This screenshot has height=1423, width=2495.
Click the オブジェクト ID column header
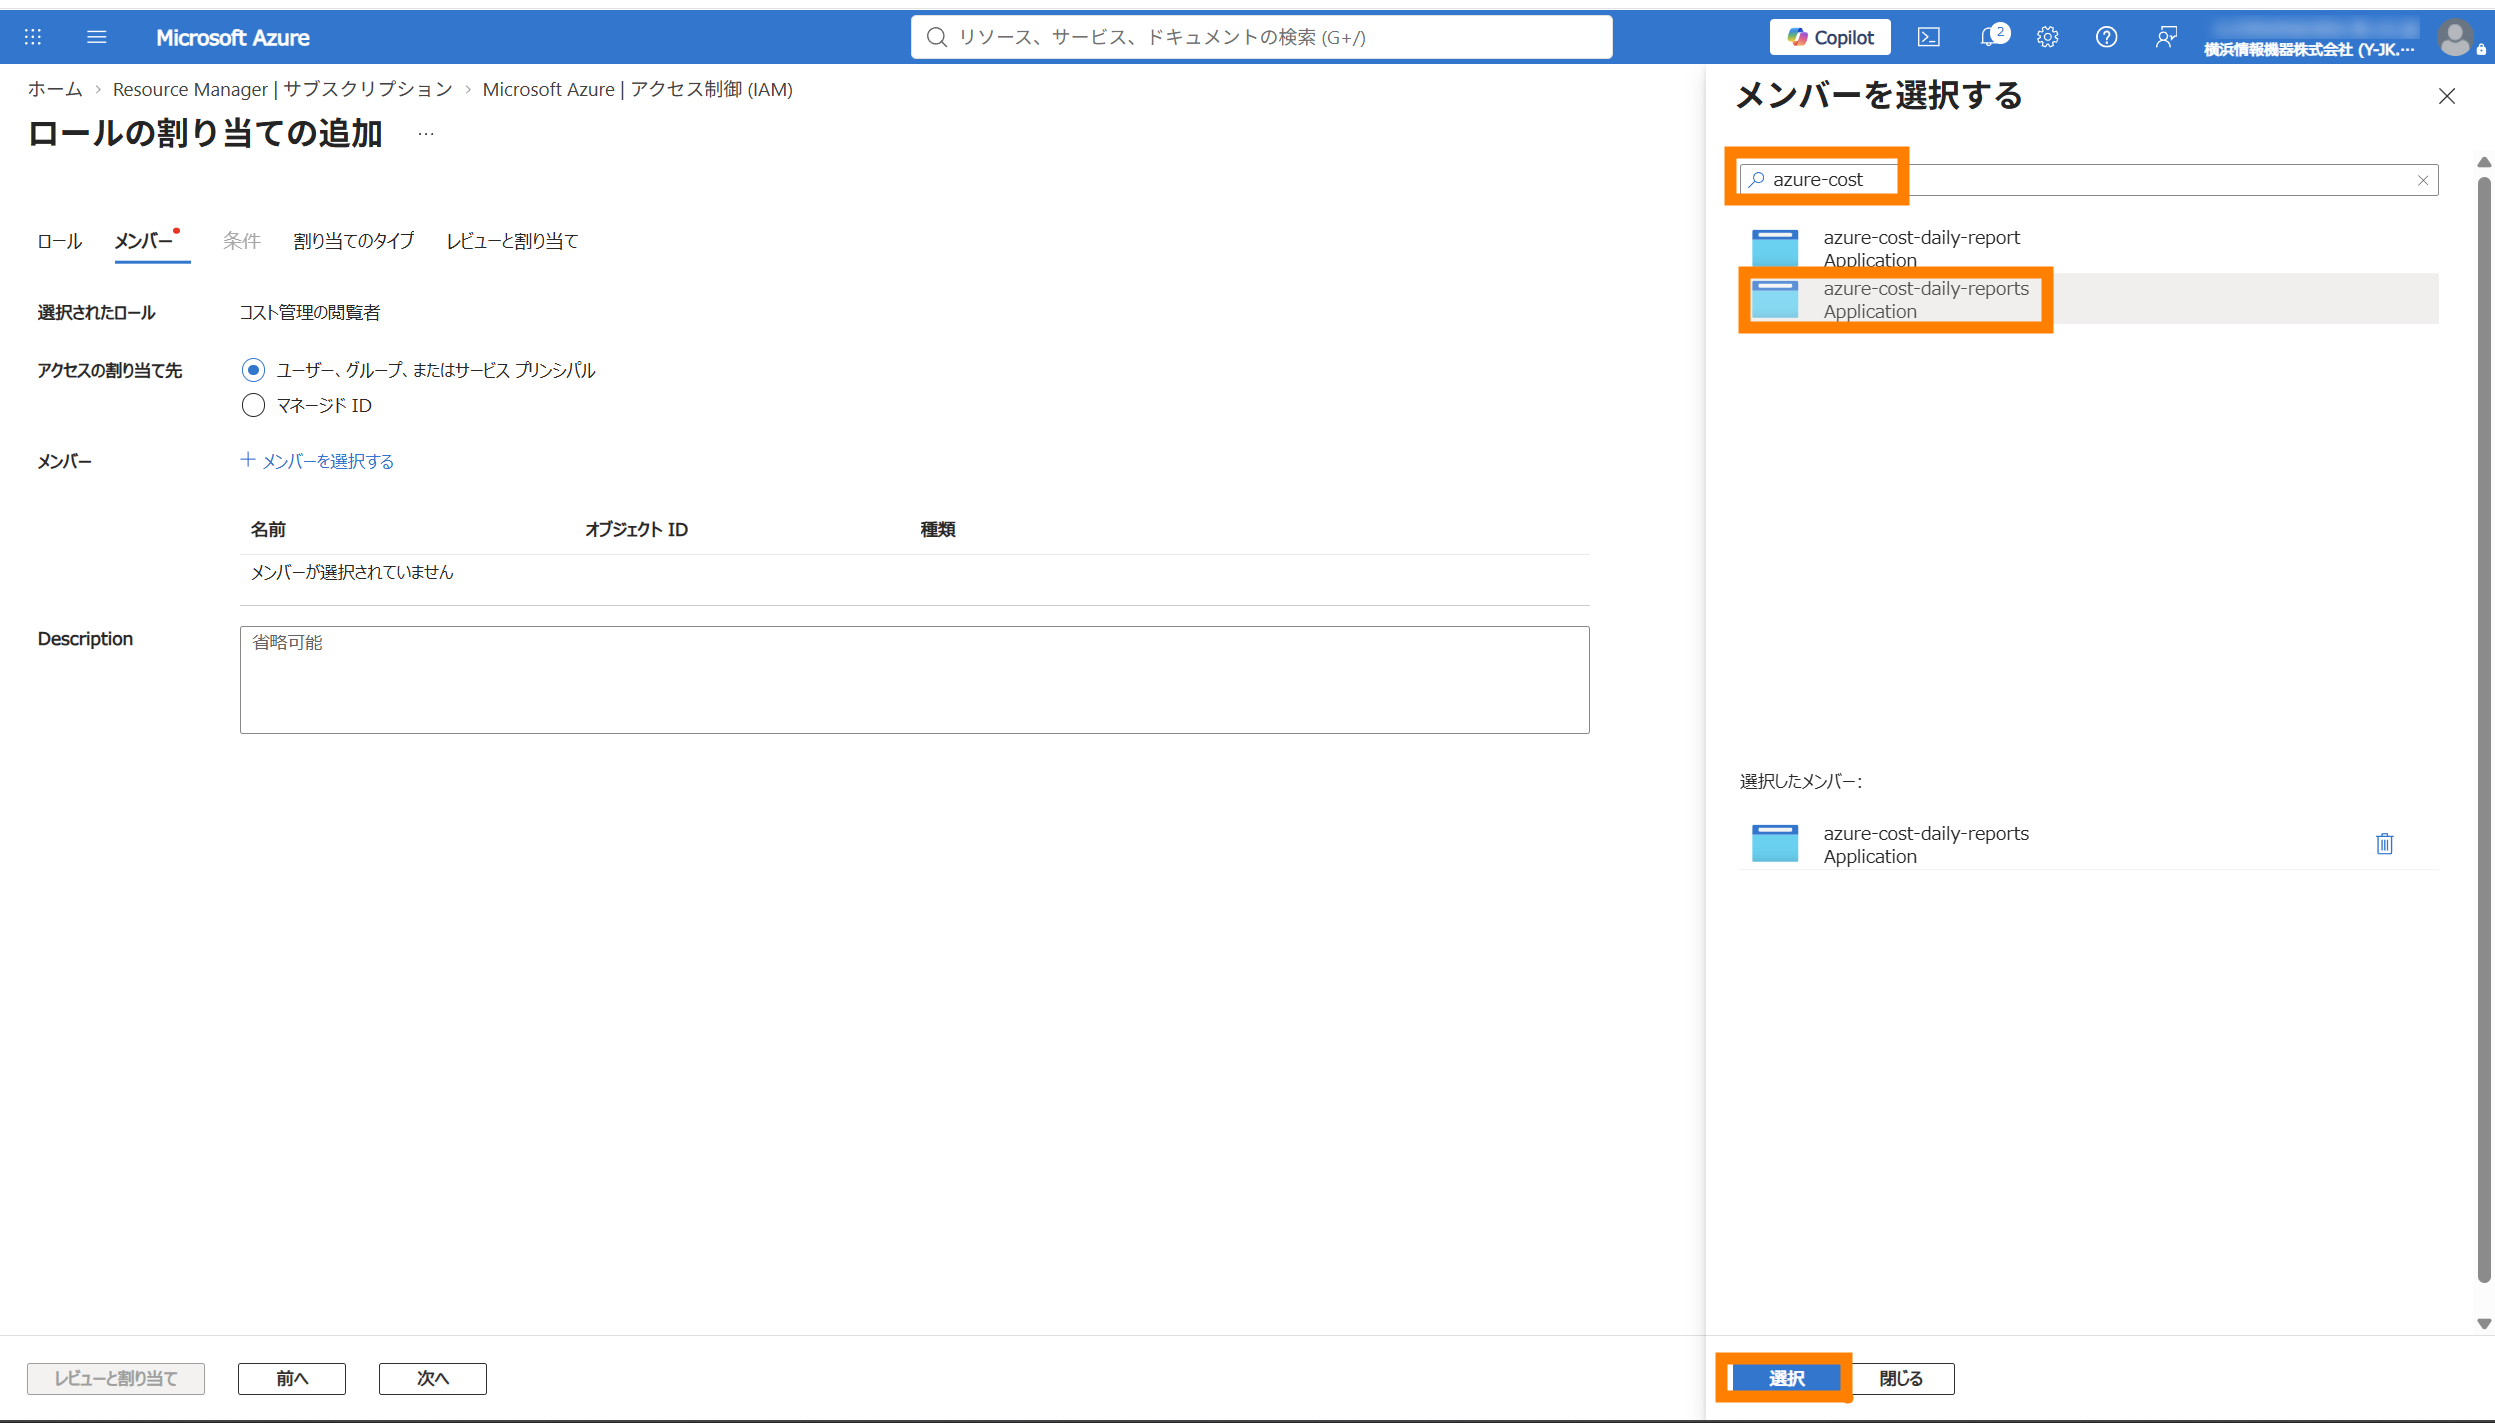[637, 529]
